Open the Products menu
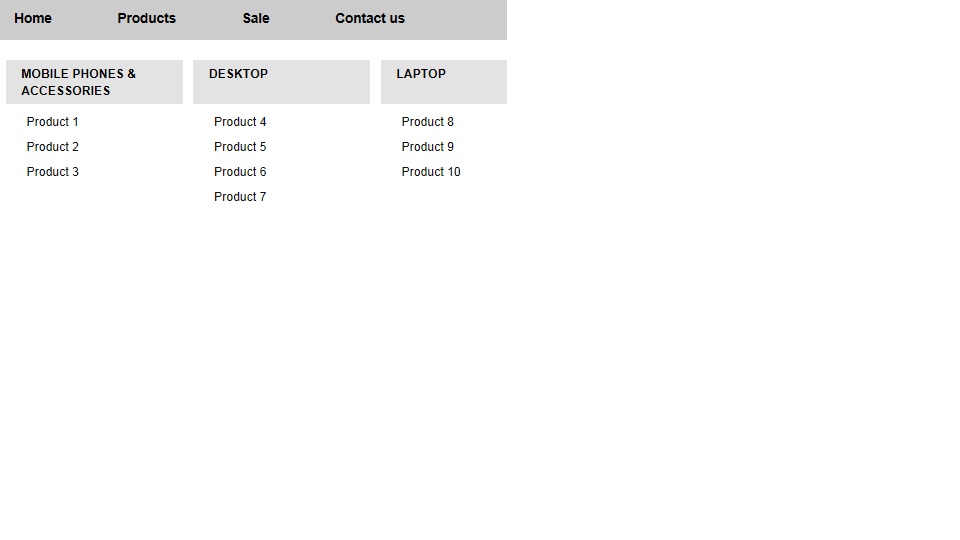 (x=146, y=18)
